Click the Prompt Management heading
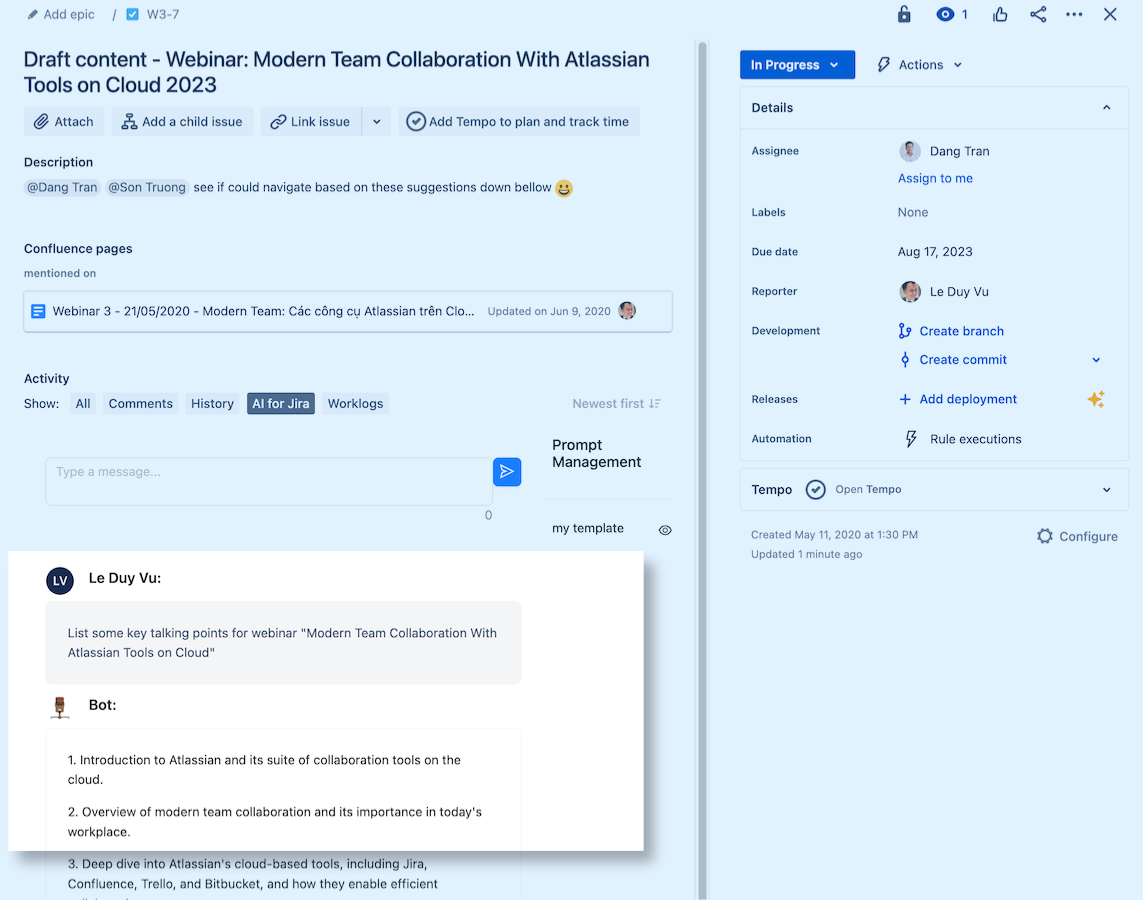Screen dimensions: 1143x900 click(596, 453)
